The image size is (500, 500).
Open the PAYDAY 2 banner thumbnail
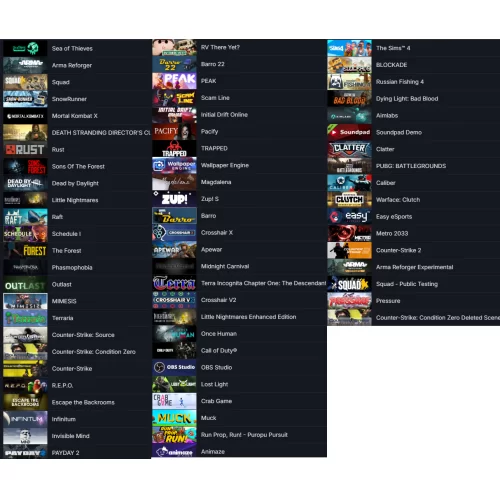(25, 452)
